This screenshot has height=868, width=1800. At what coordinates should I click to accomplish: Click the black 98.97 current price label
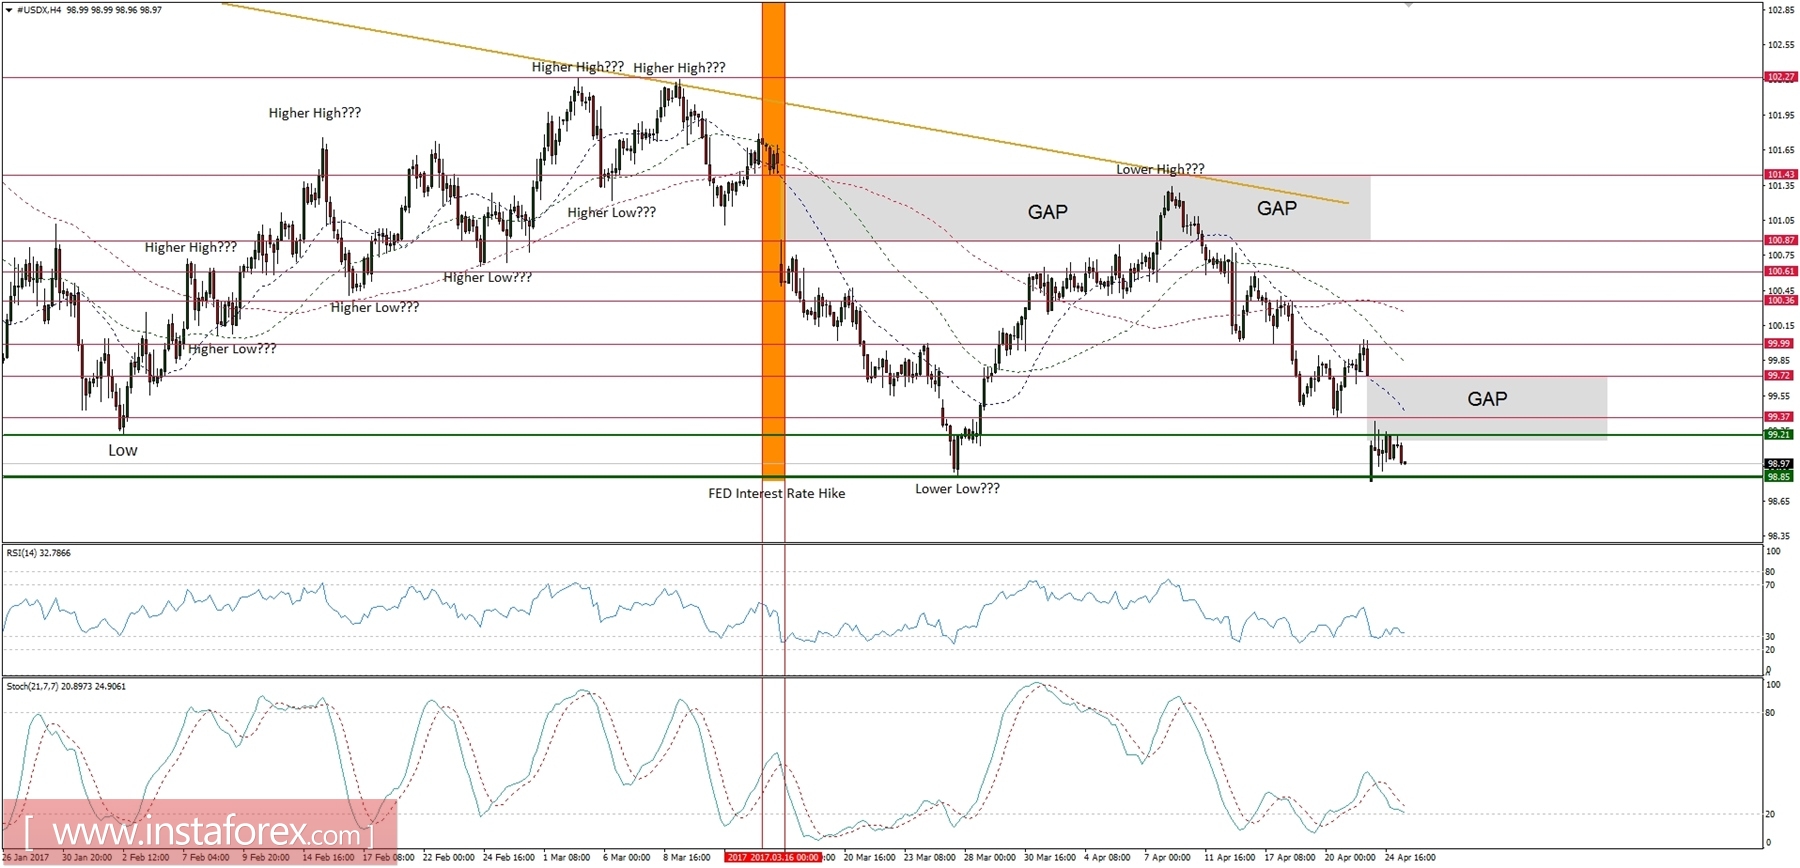click(1779, 464)
